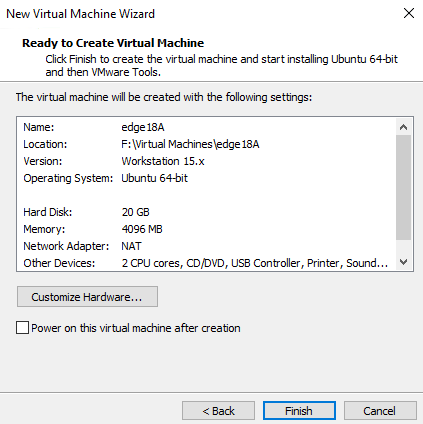Click the Memory: label
The height and width of the screenshot is (424, 423).
44,229
